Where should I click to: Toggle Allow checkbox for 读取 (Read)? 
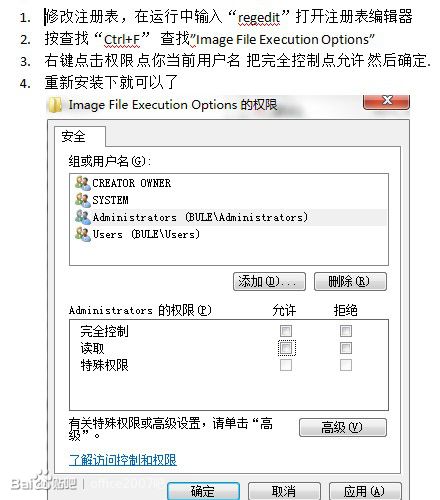(x=286, y=348)
